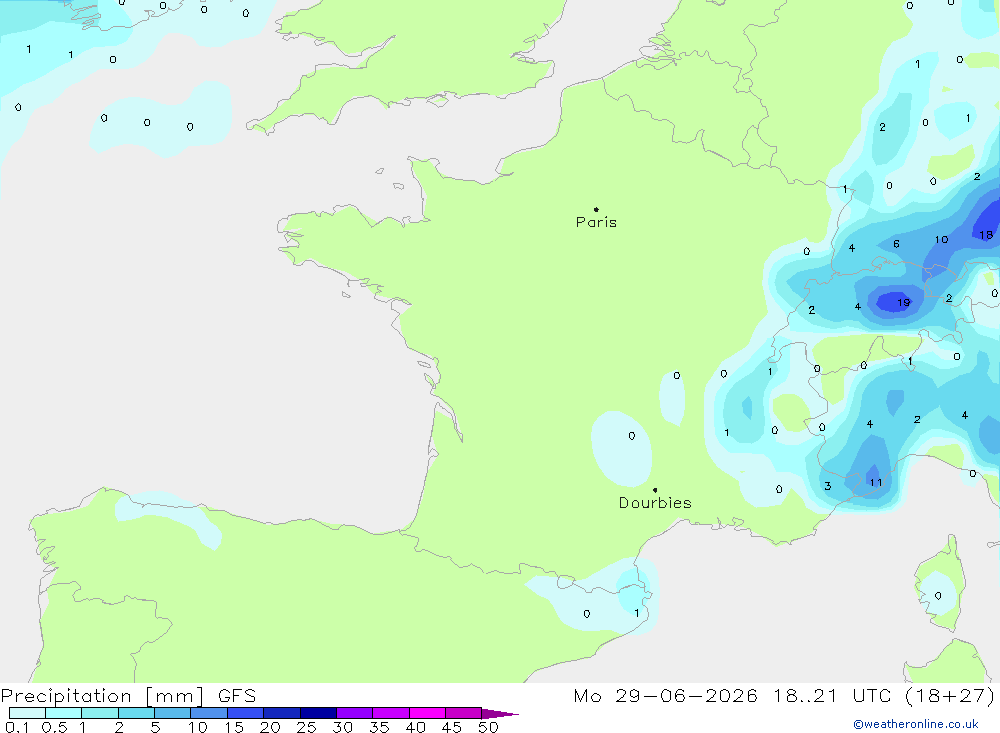Pick the 20–25 mm legend swatch

click(282, 713)
